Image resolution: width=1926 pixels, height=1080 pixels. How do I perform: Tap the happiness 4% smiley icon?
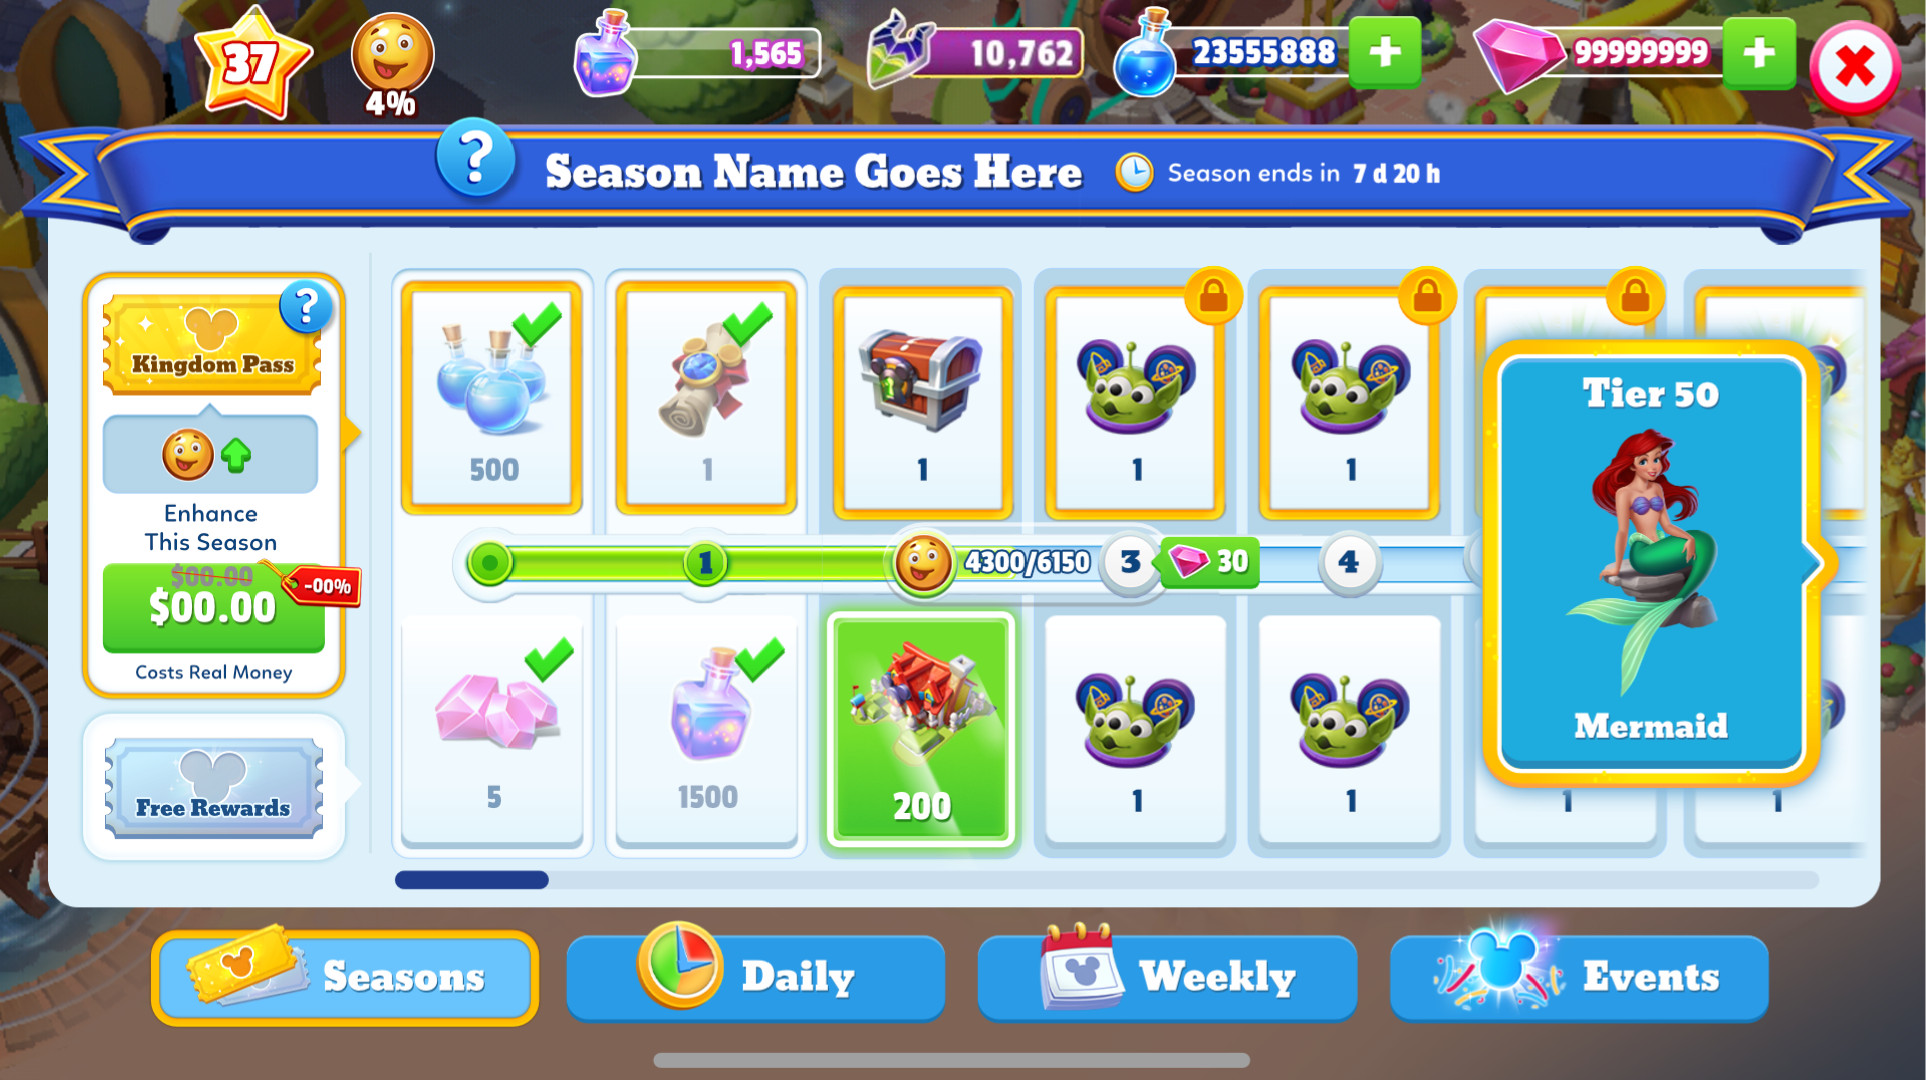(392, 63)
